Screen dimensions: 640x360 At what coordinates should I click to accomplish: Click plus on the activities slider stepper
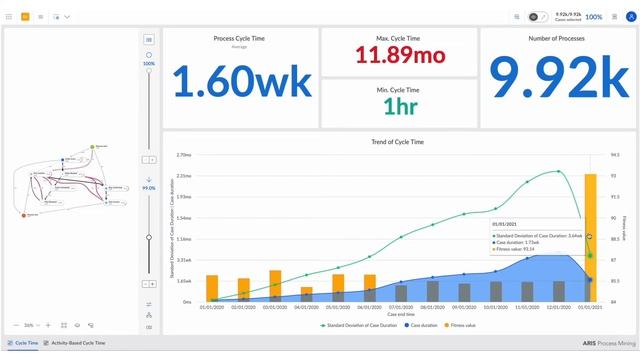[152, 160]
